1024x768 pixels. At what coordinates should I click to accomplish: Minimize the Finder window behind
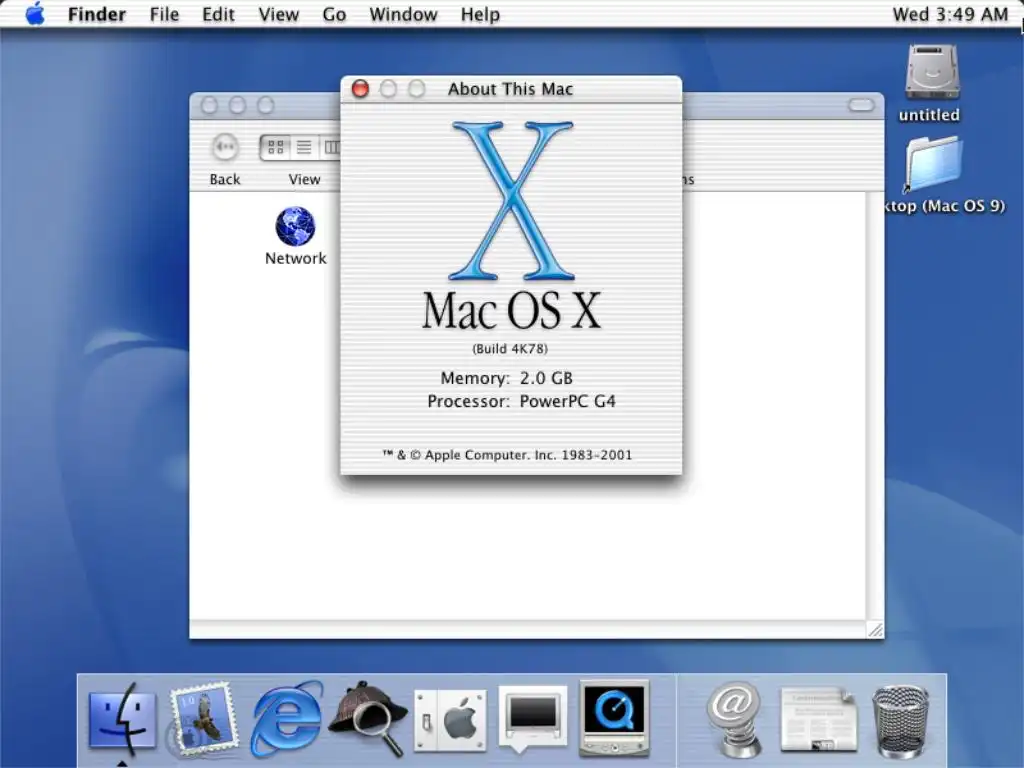pos(237,105)
